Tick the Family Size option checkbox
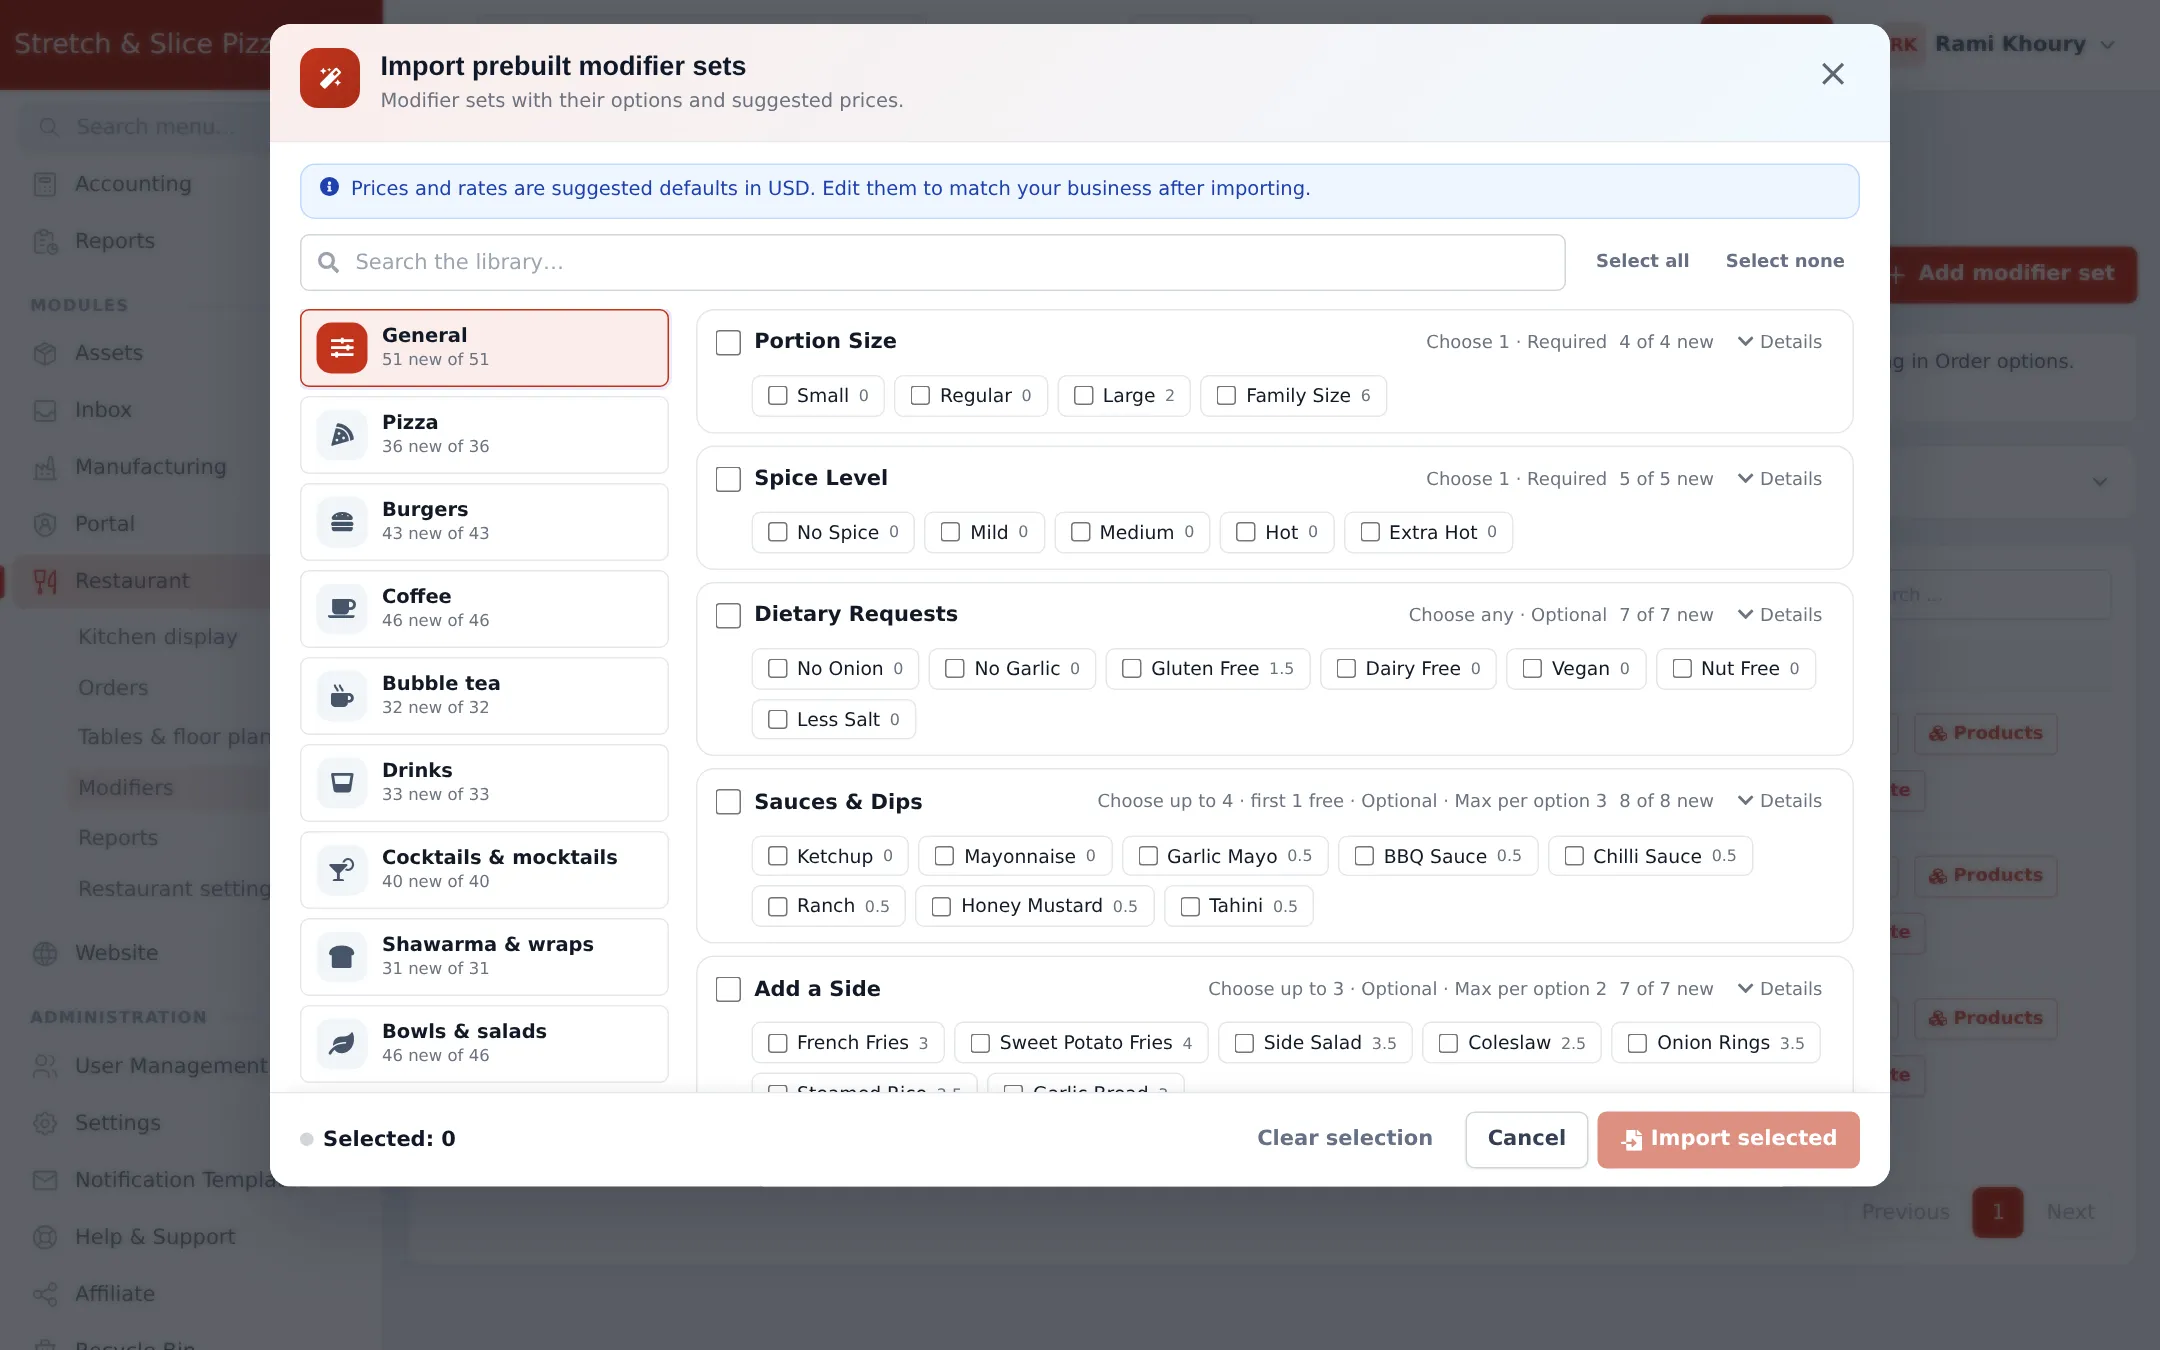Screen dimensions: 2160x1350 (1226, 395)
